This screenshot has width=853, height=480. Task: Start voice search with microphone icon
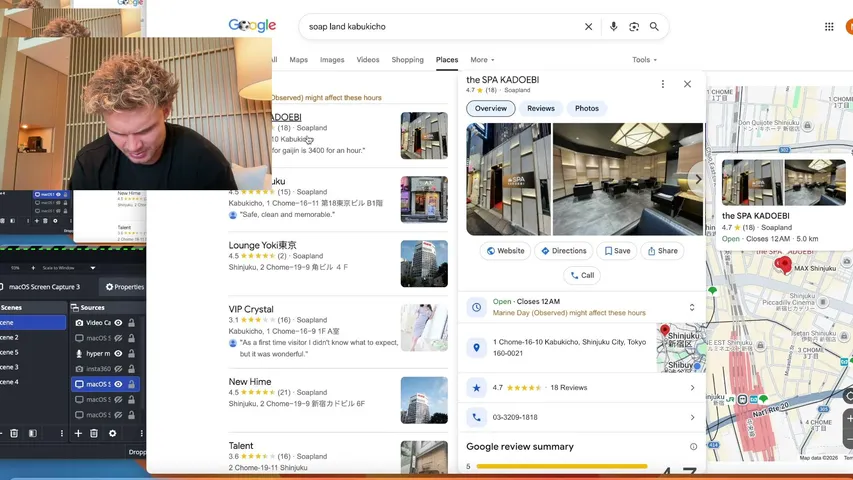(x=613, y=27)
